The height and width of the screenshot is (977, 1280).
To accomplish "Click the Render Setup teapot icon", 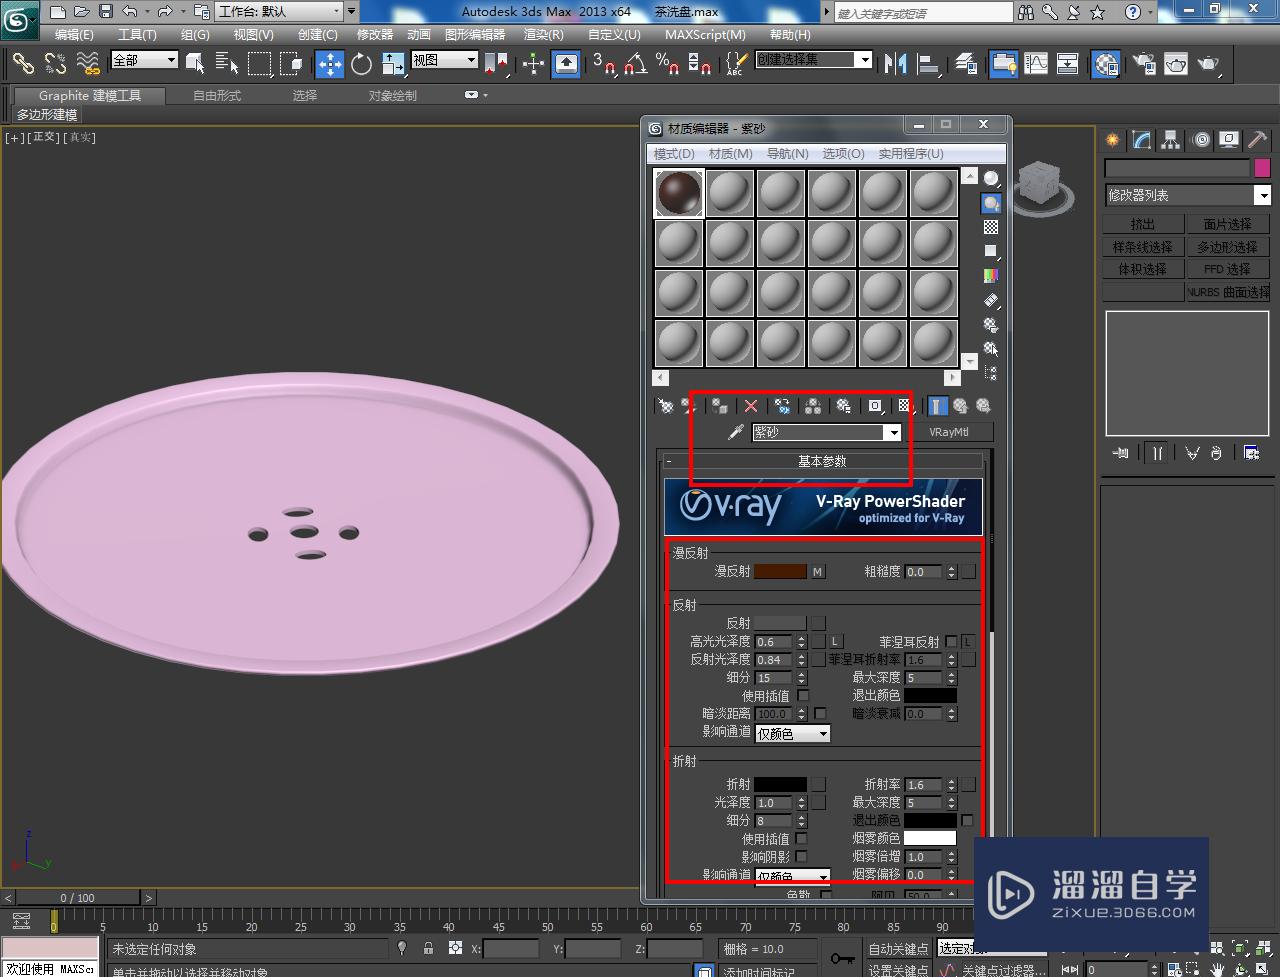I will pos(1145,64).
